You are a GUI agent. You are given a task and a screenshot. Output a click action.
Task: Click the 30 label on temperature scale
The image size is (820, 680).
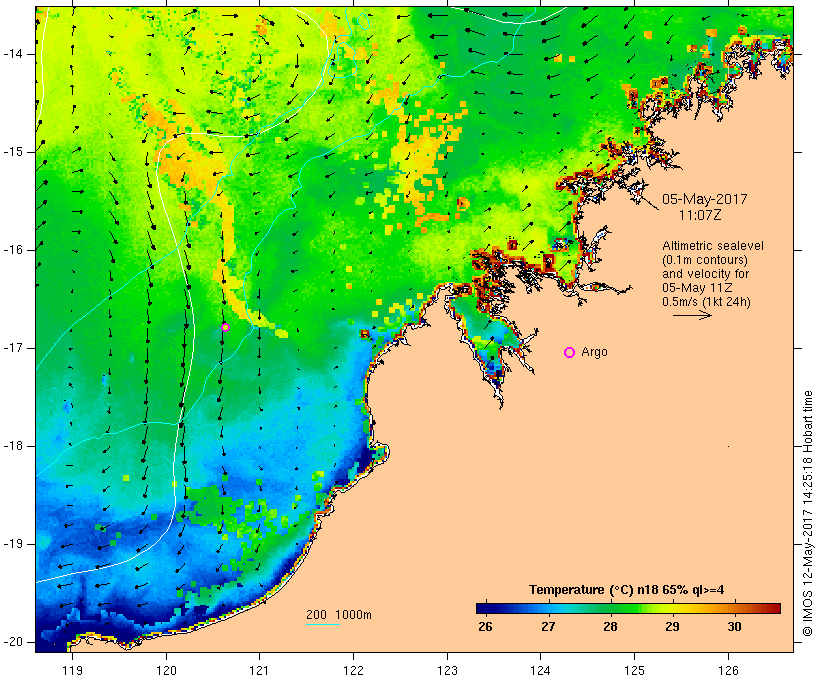click(734, 626)
